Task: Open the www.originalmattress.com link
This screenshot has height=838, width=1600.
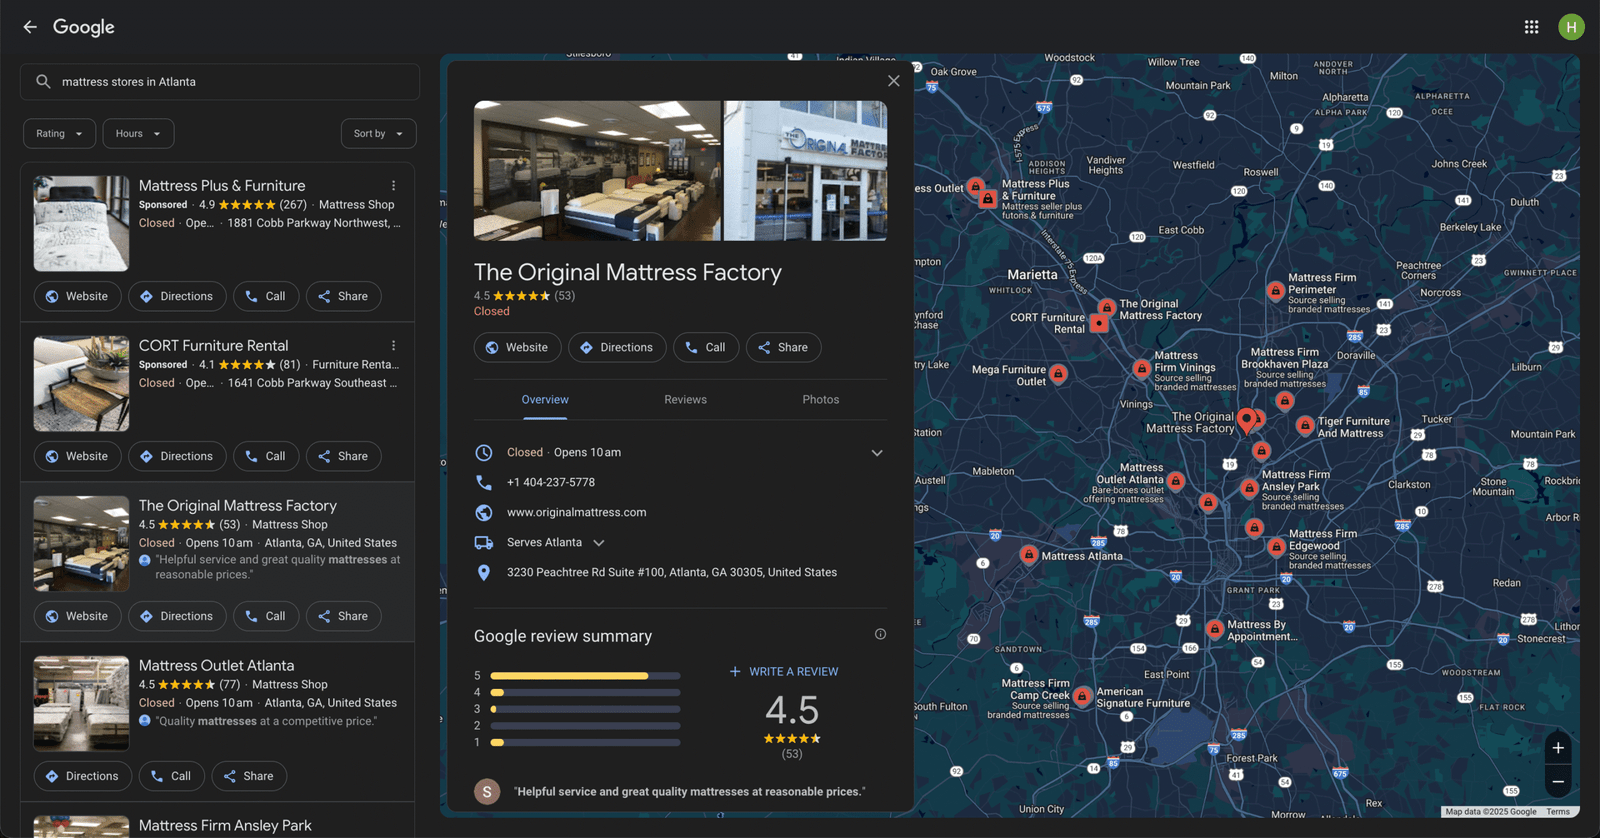Action: point(576,513)
